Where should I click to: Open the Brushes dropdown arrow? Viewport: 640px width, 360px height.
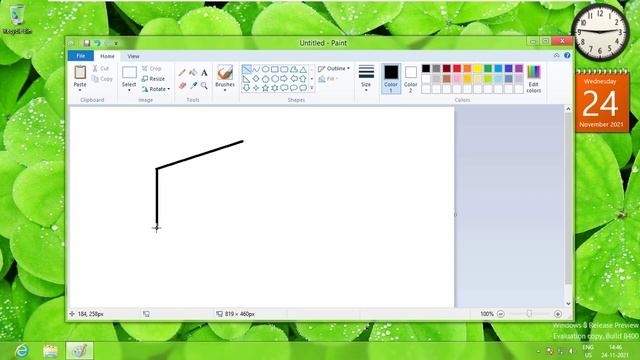[225, 90]
